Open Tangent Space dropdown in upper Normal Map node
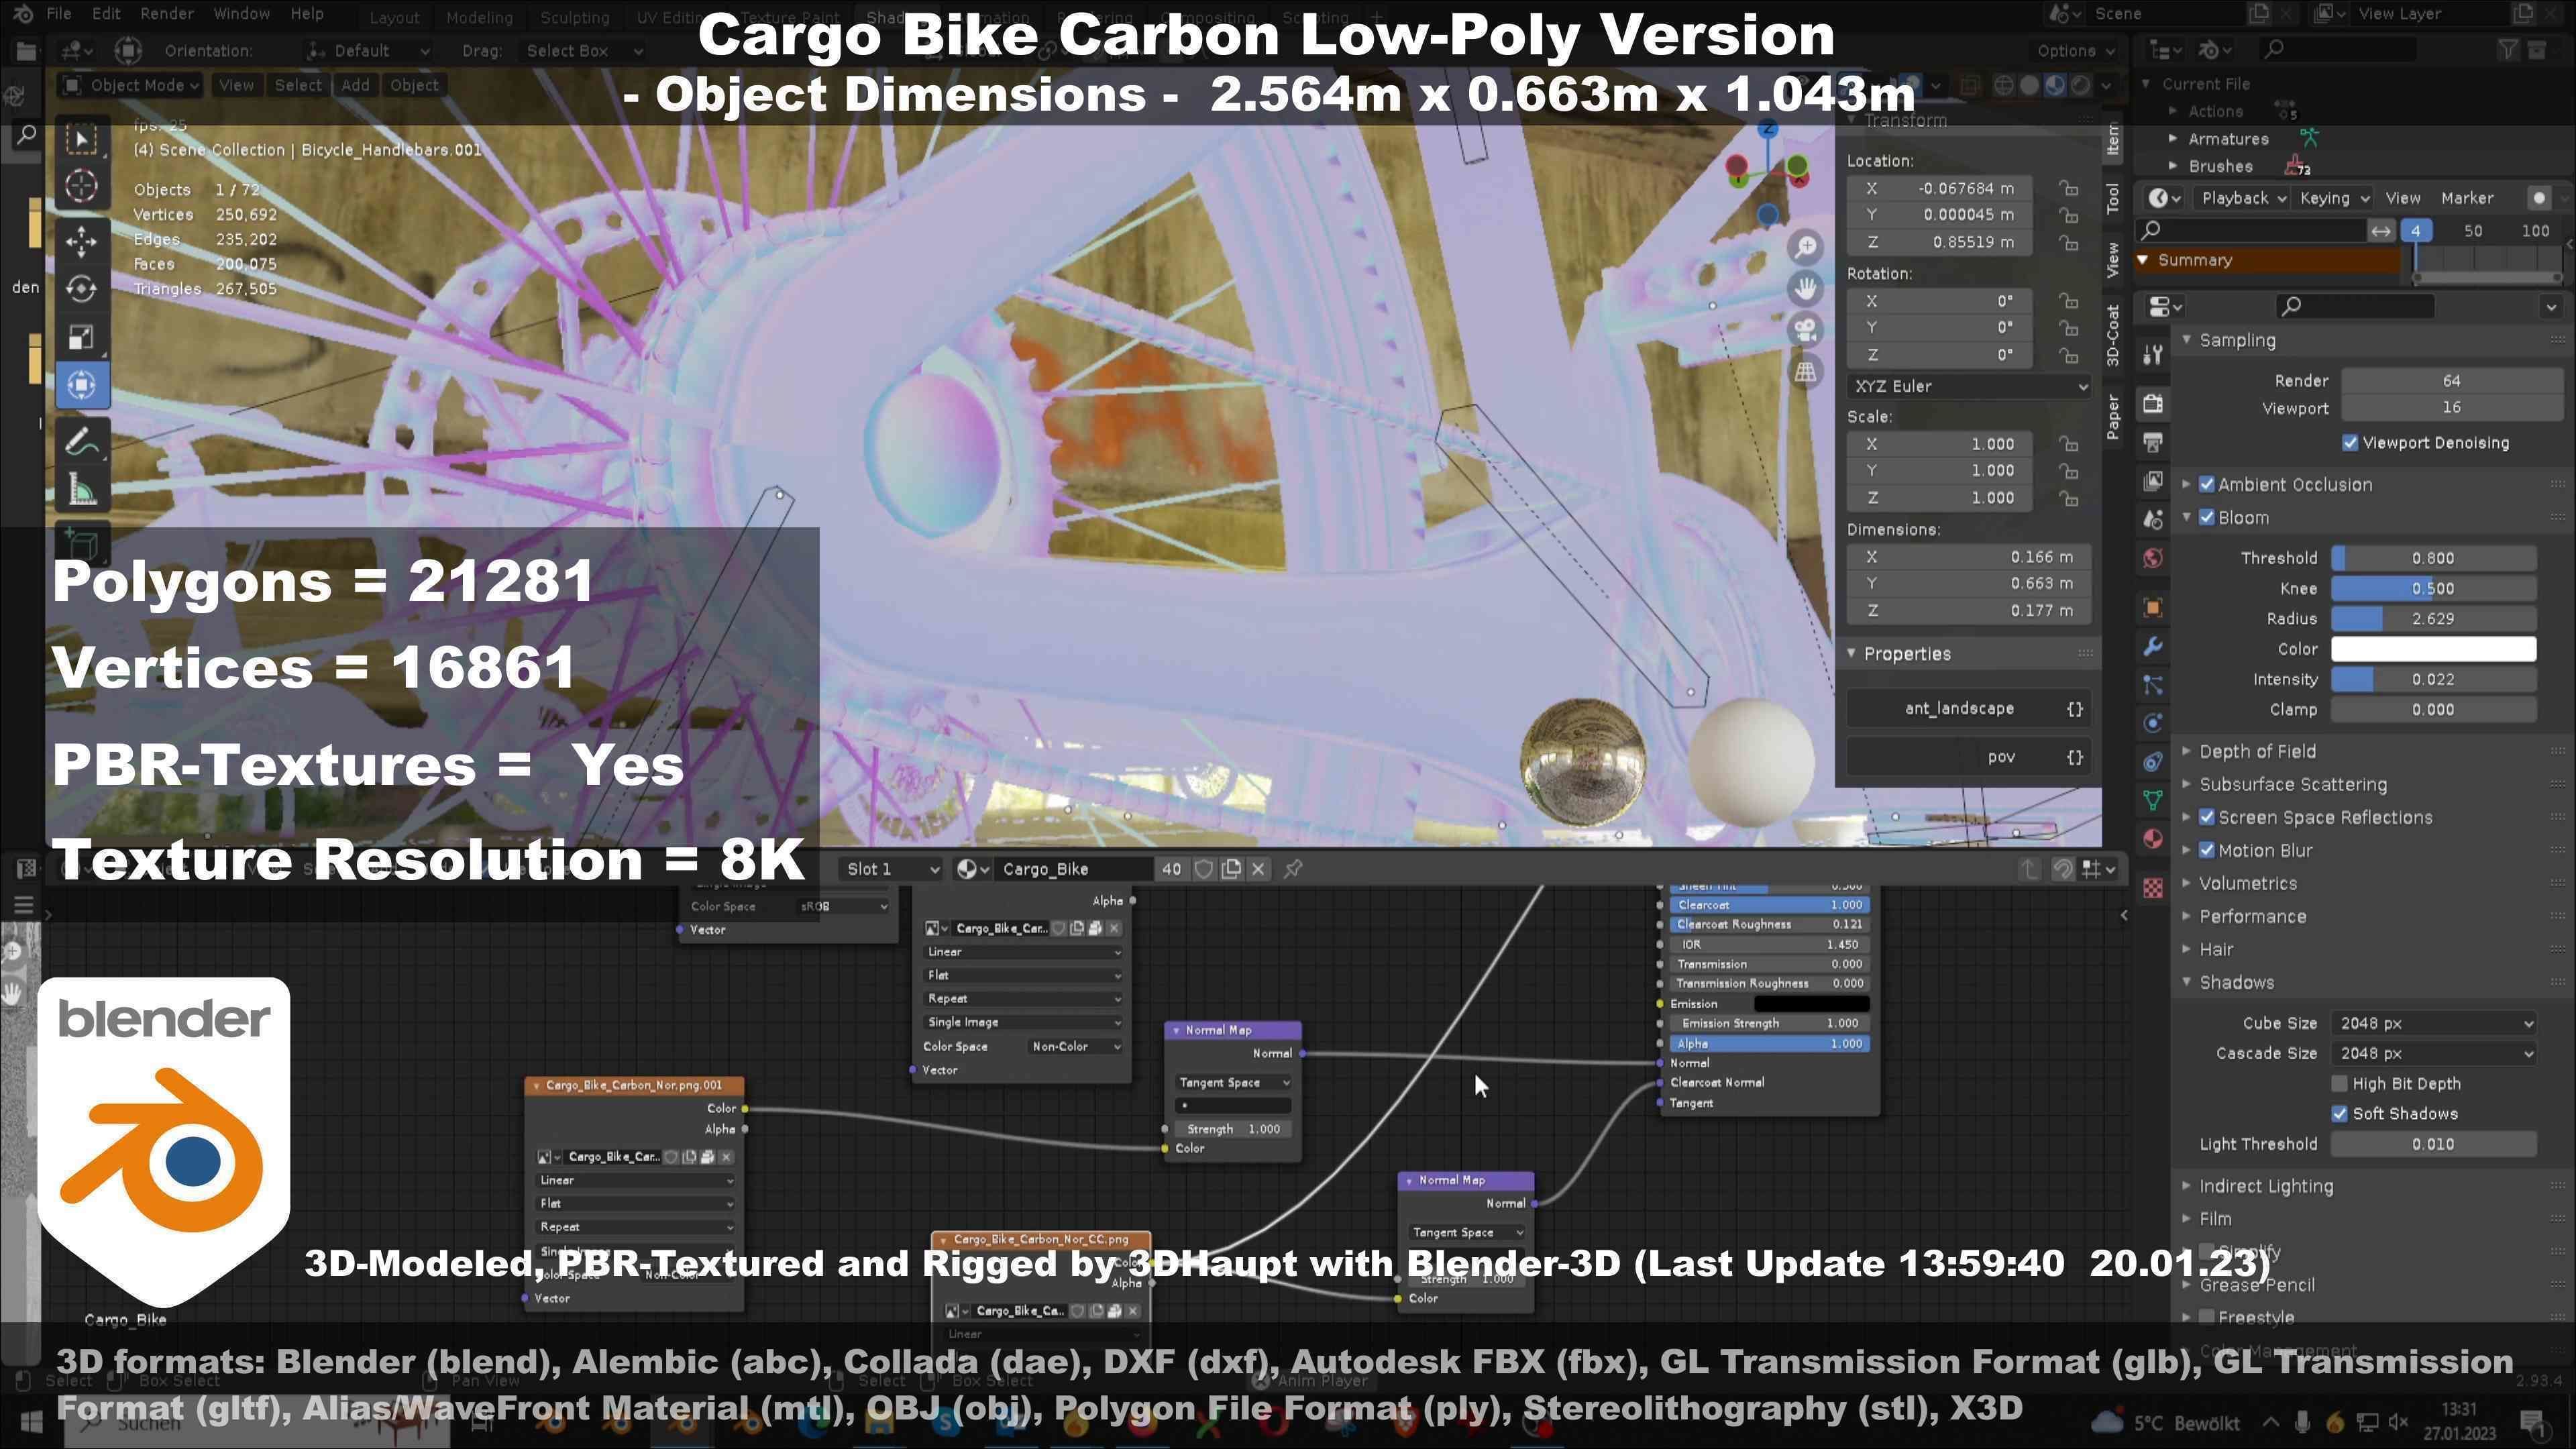Screen dimensions: 2576x1449 (1233, 1083)
